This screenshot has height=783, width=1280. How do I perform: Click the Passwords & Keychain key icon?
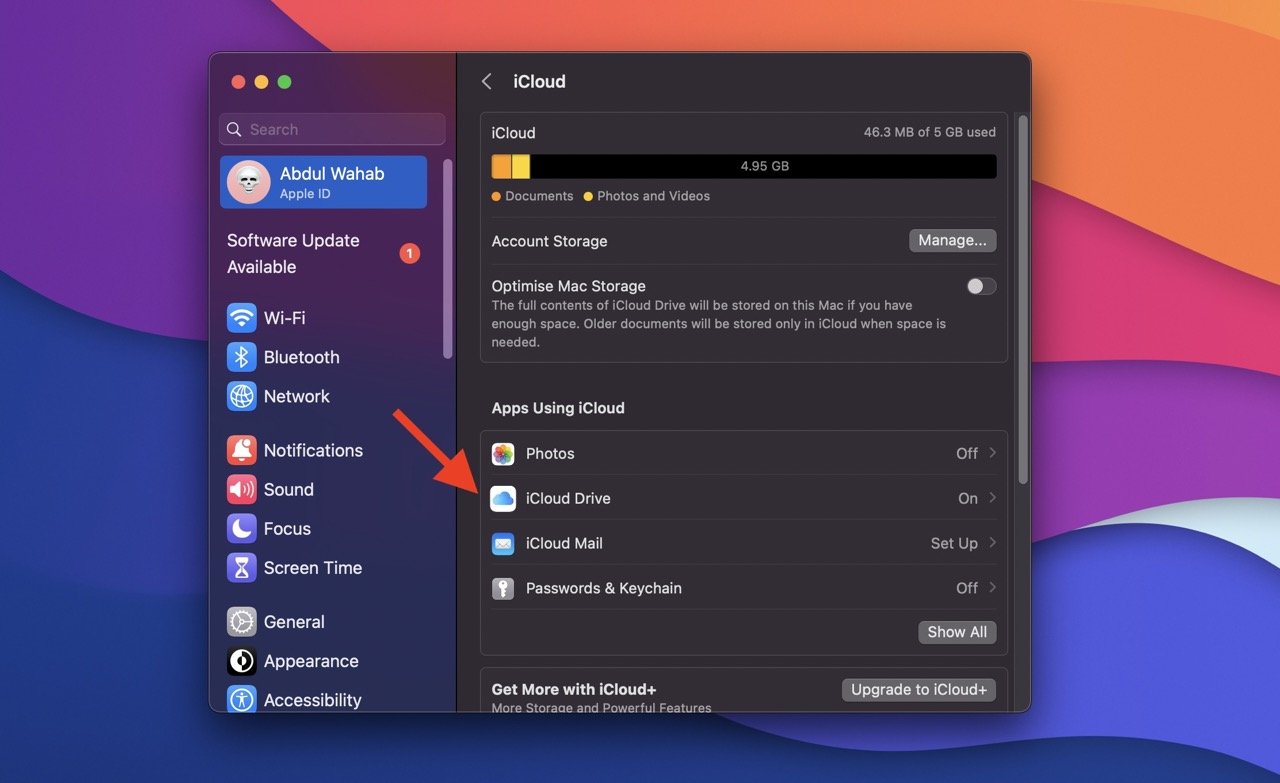[503, 588]
